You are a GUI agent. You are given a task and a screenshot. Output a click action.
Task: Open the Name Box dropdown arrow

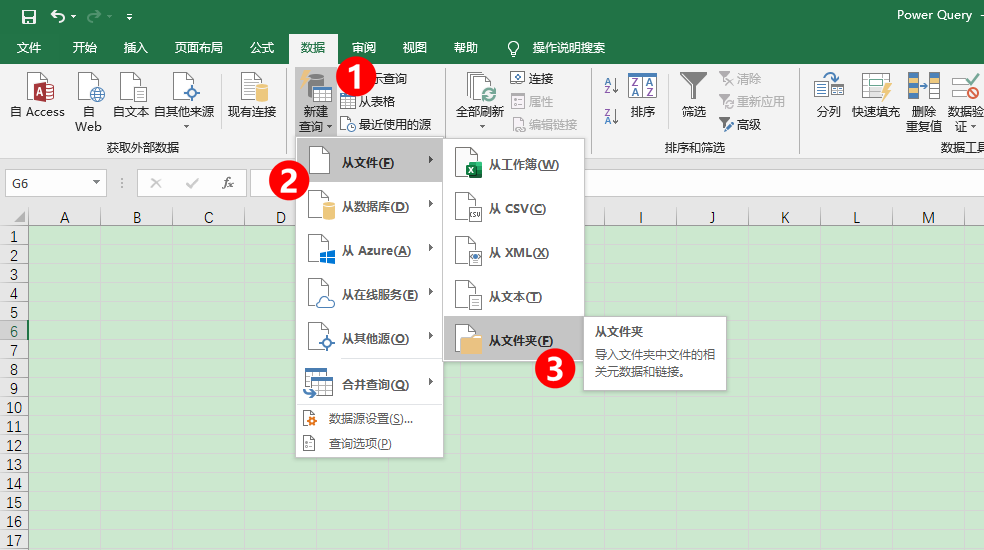(x=97, y=183)
